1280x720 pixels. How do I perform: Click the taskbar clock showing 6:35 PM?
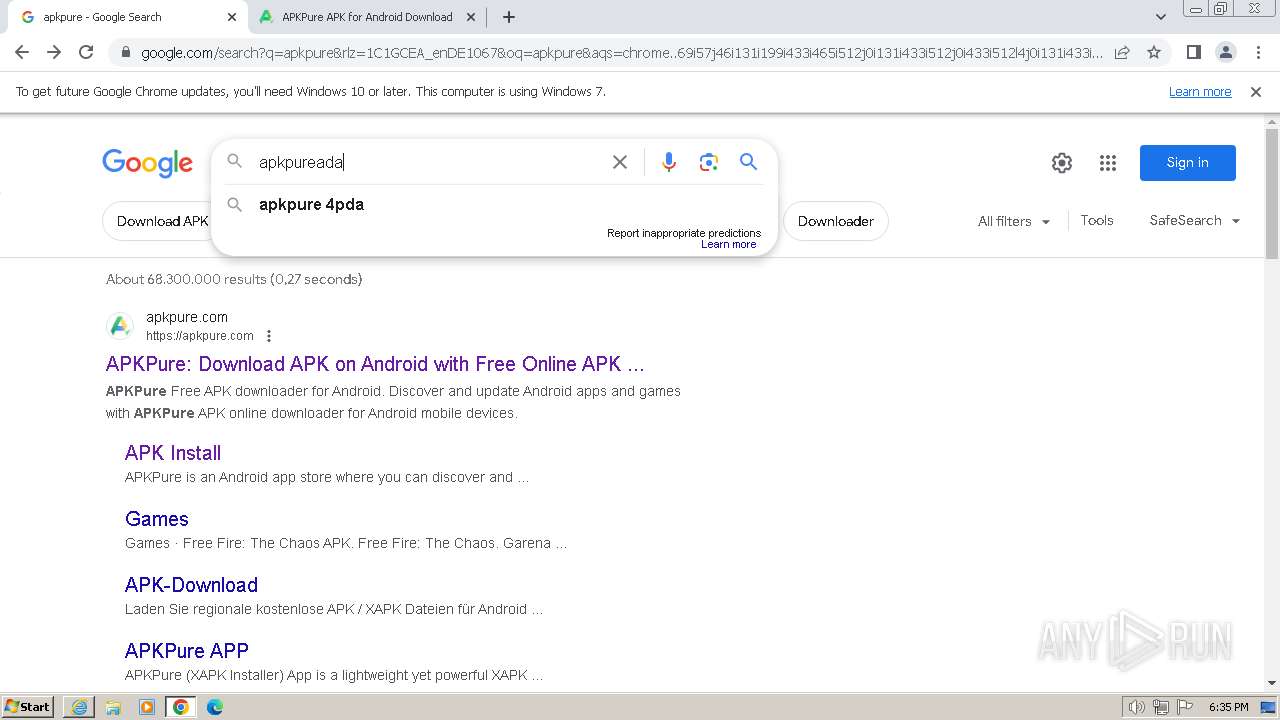coord(1228,707)
